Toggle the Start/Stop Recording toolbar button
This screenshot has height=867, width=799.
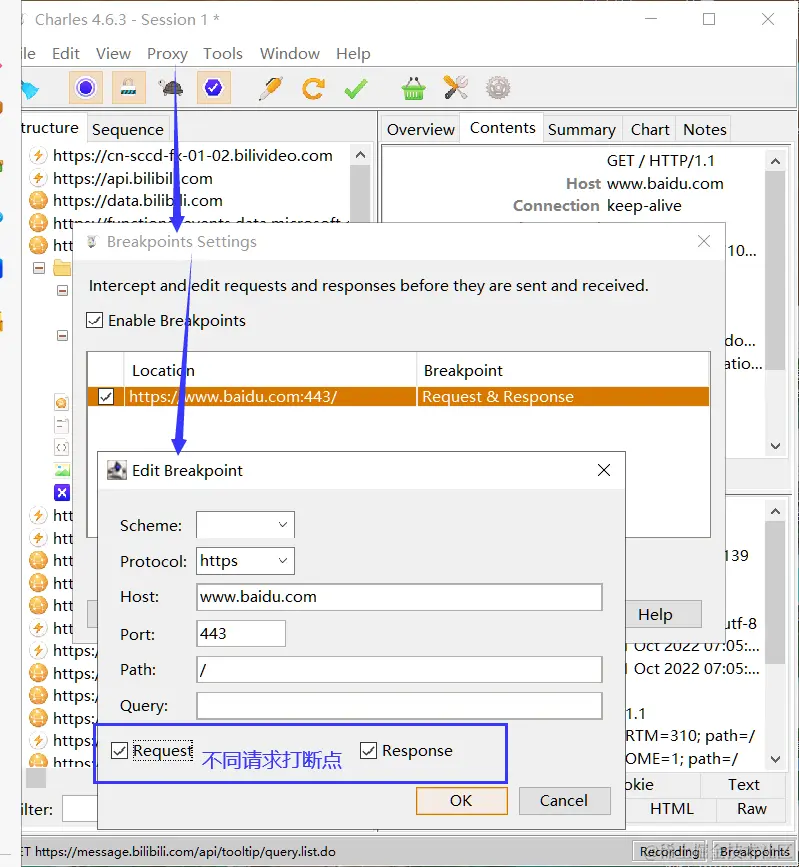click(x=86, y=87)
